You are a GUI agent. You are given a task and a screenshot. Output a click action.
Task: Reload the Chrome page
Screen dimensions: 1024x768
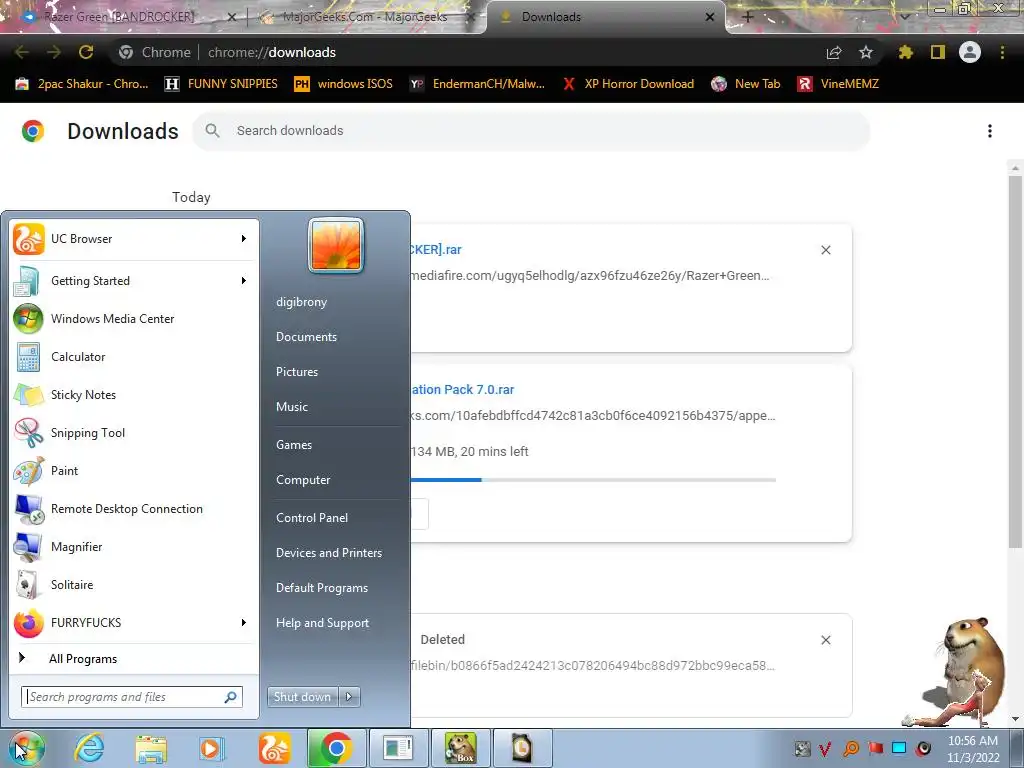click(x=86, y=52)
